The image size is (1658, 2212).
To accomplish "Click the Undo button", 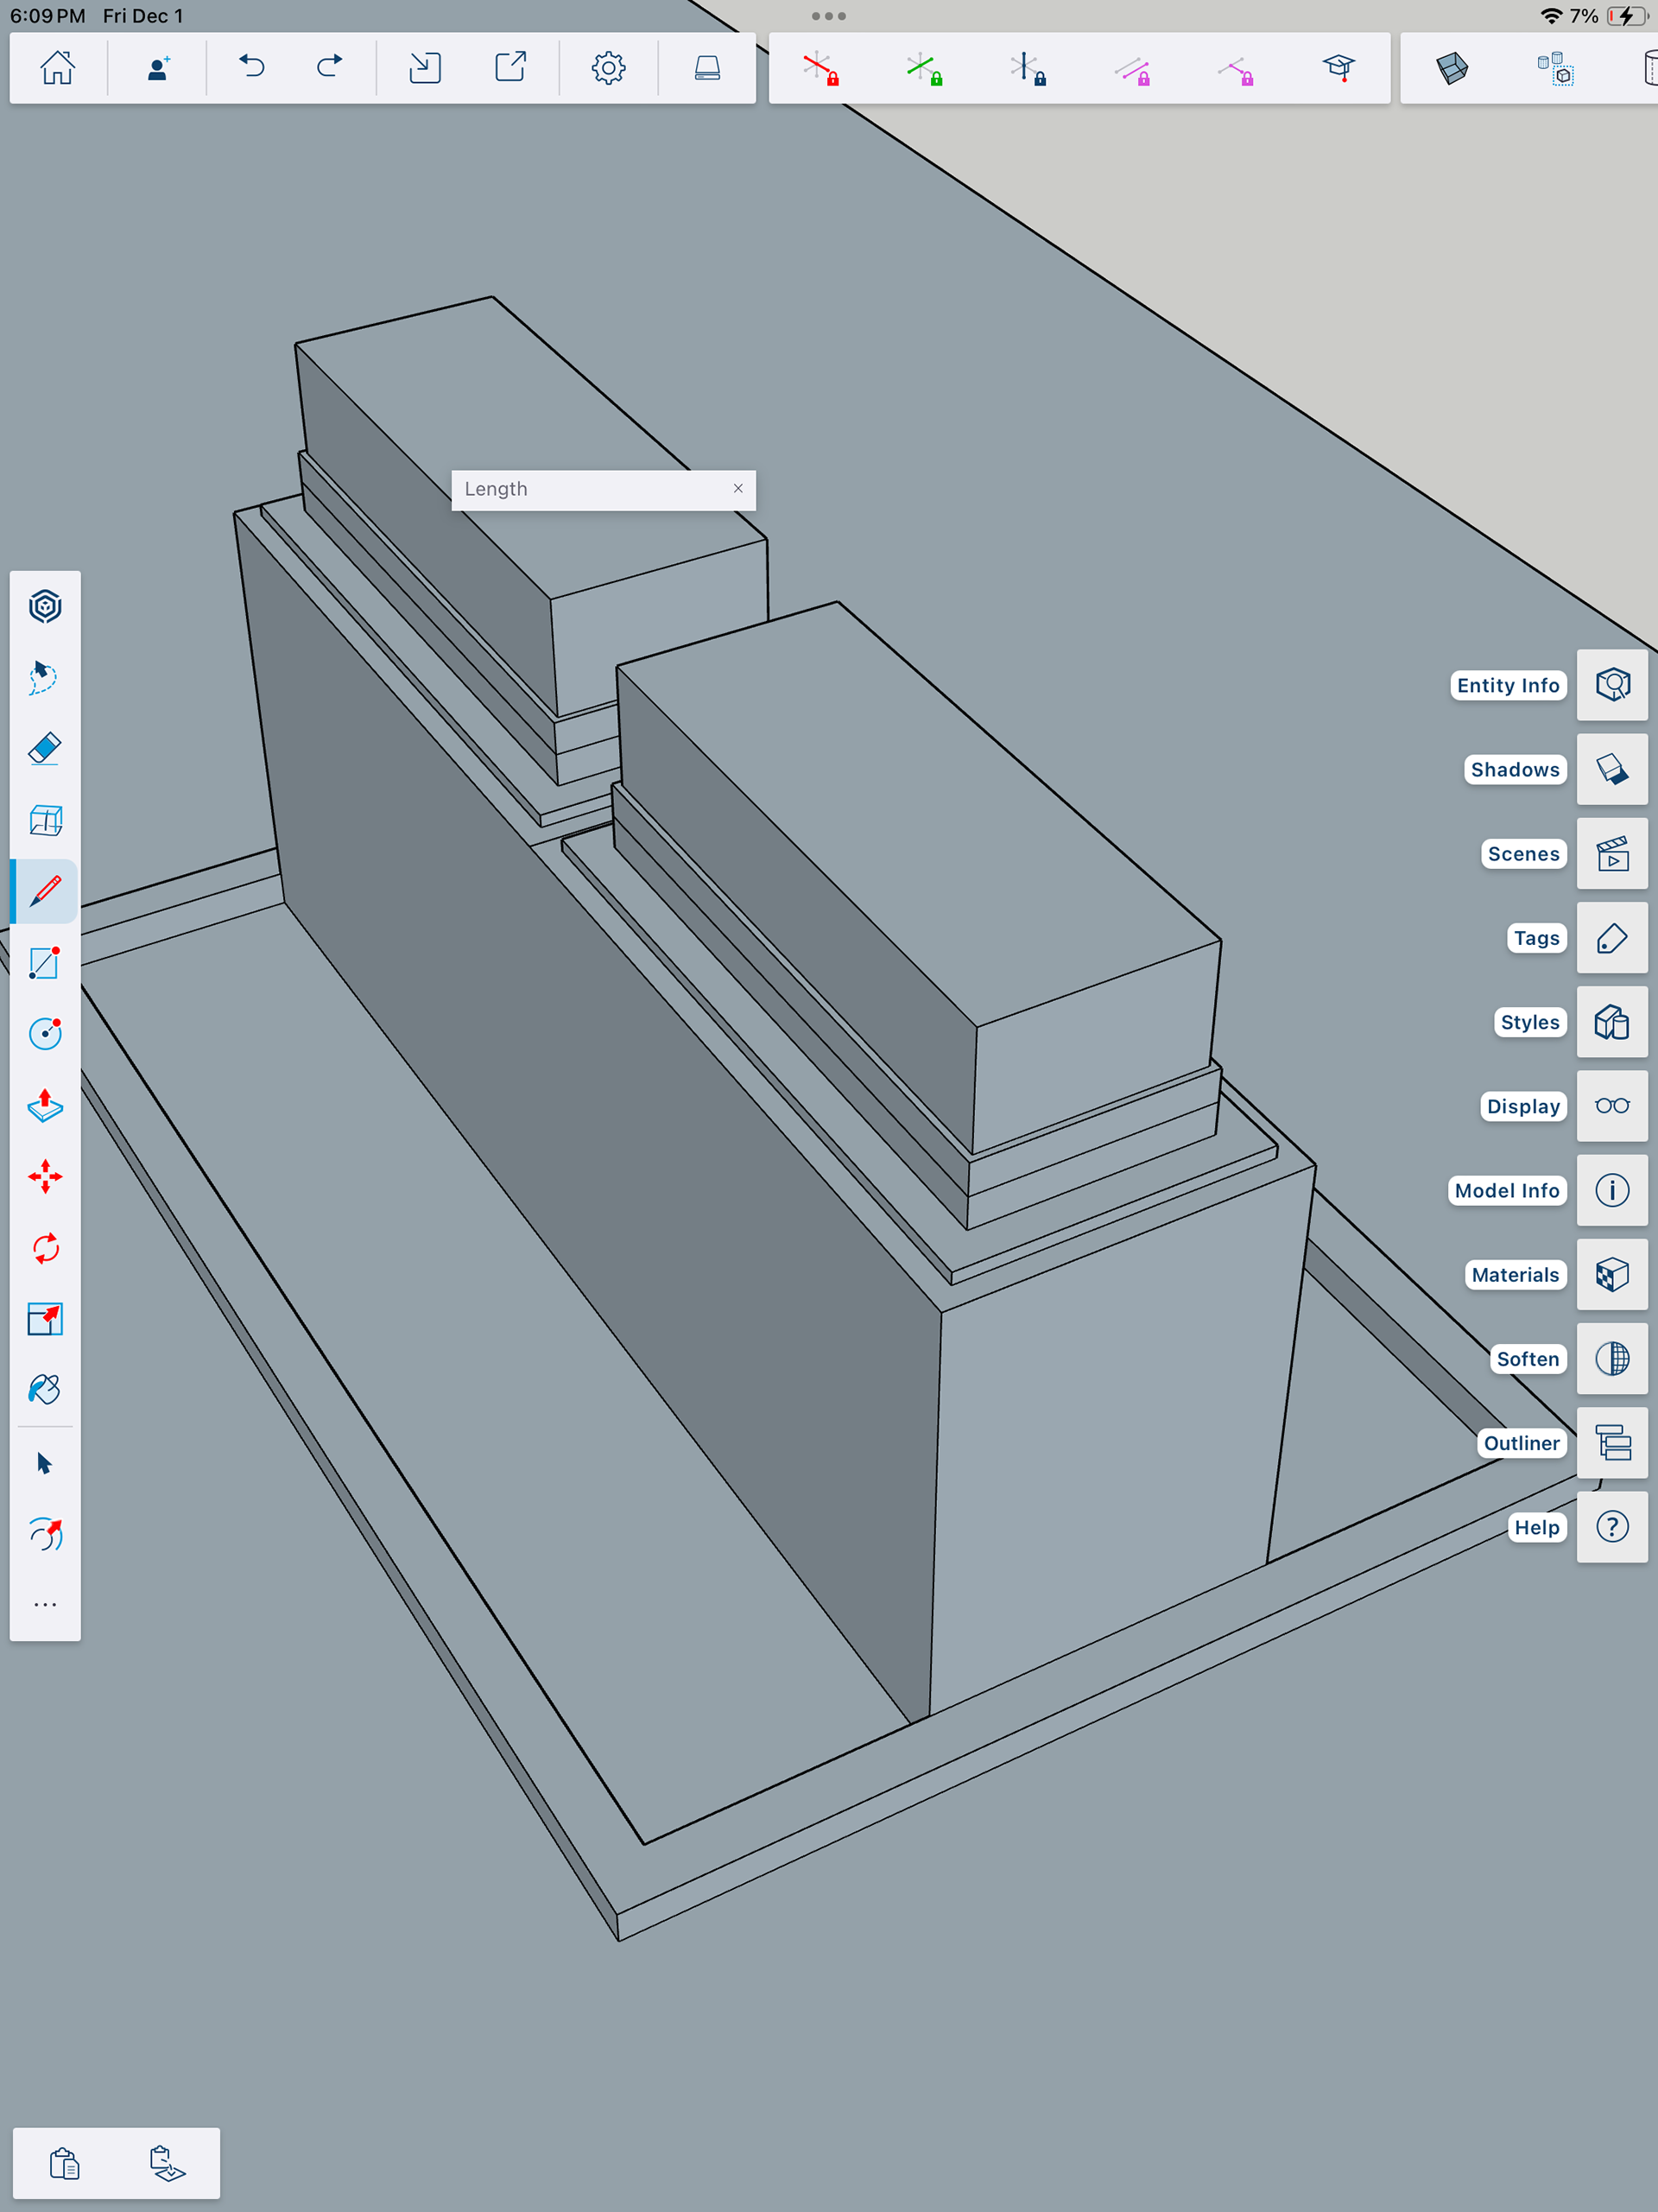I will pyautogui.click(x=252, y=68).
